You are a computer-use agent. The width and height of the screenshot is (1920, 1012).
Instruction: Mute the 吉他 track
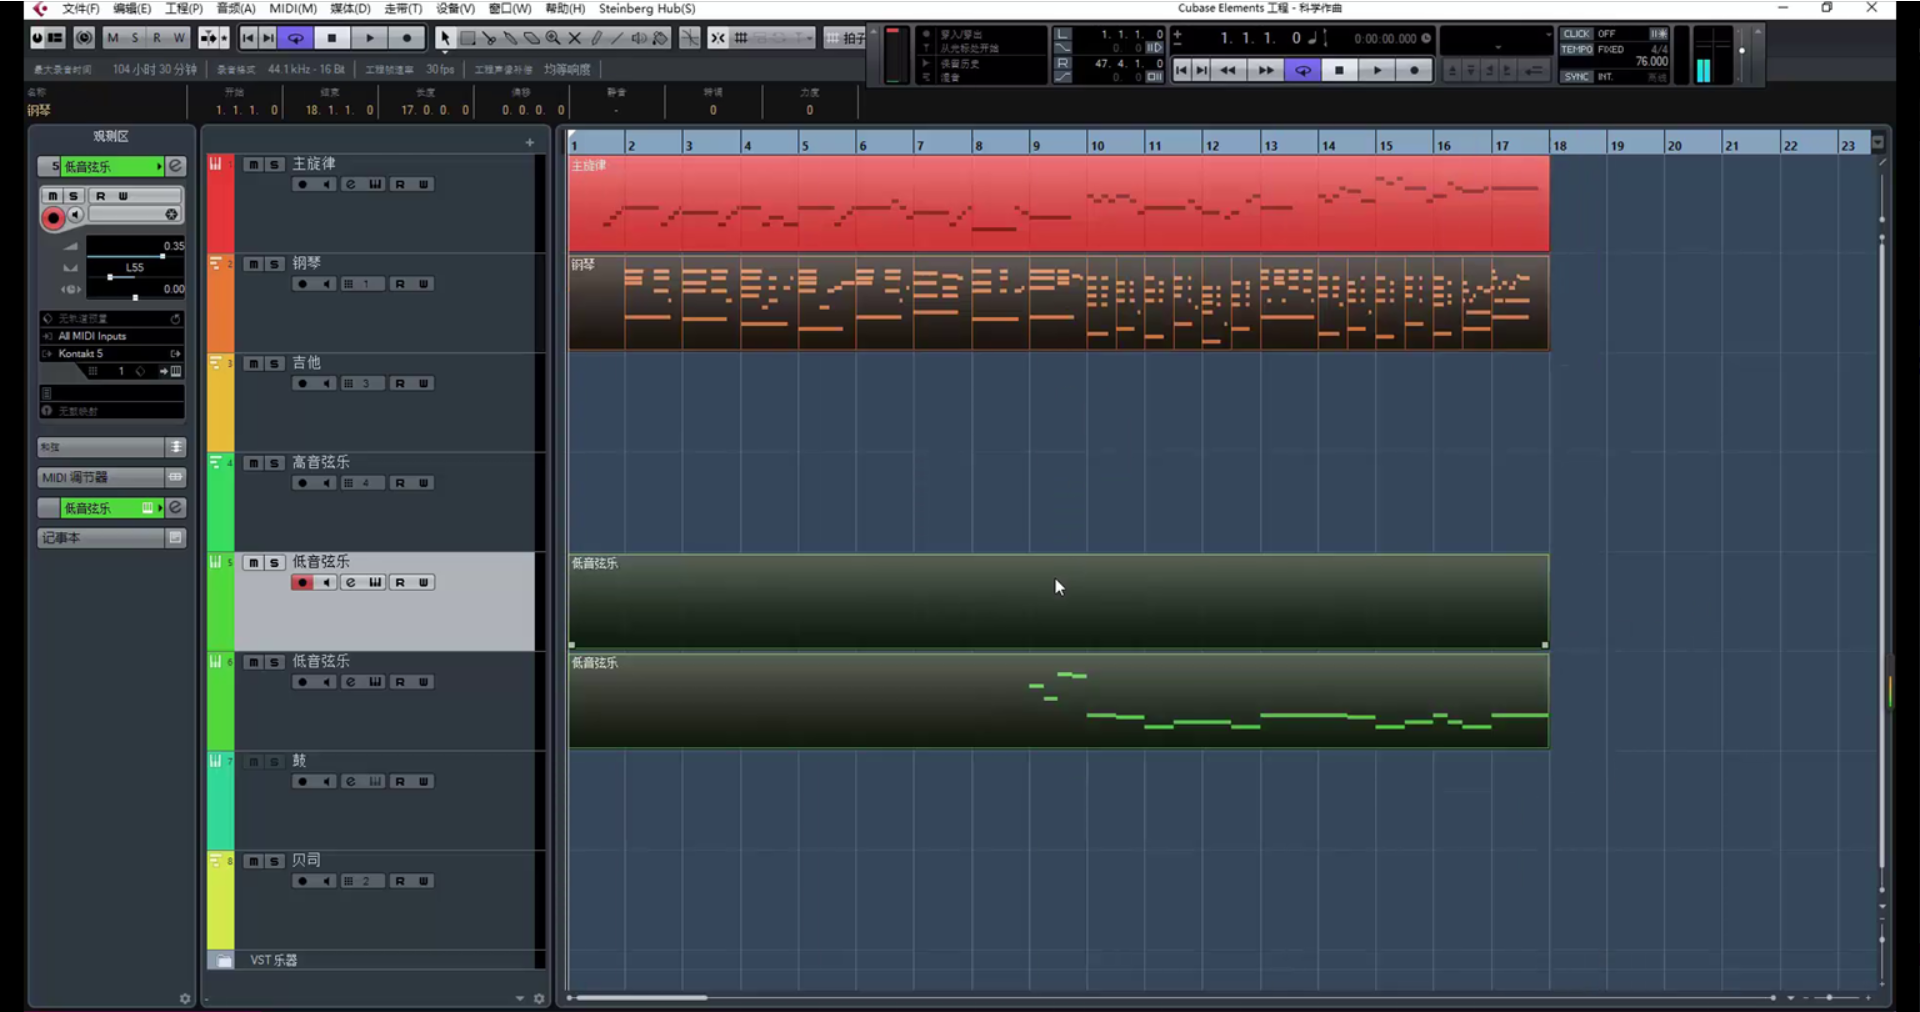point(254,364)
